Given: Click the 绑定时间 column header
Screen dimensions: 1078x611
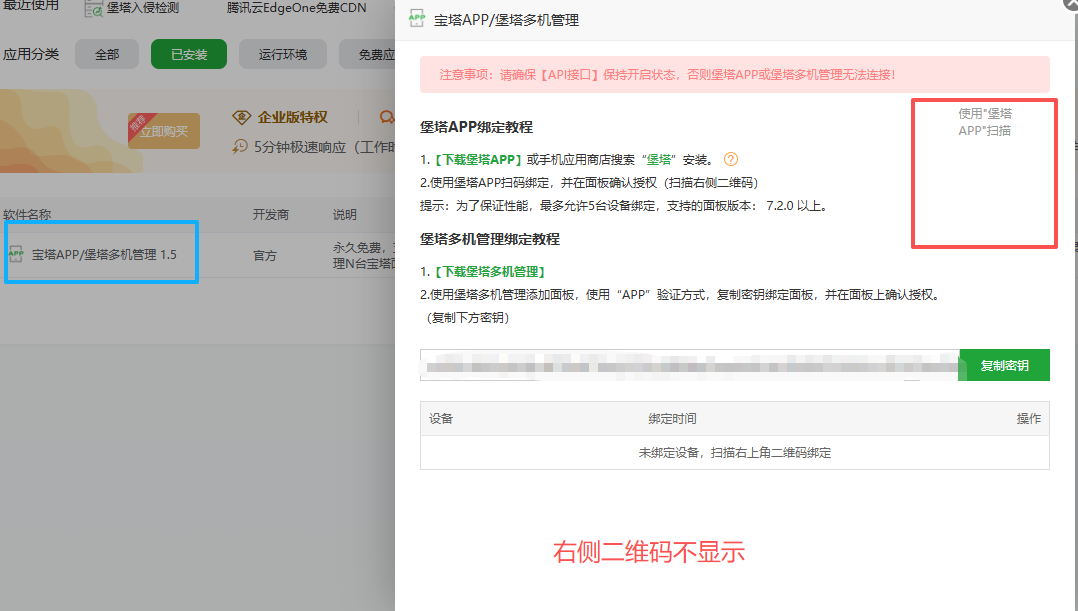Looking at the screenshot, I should click(672, 419).
